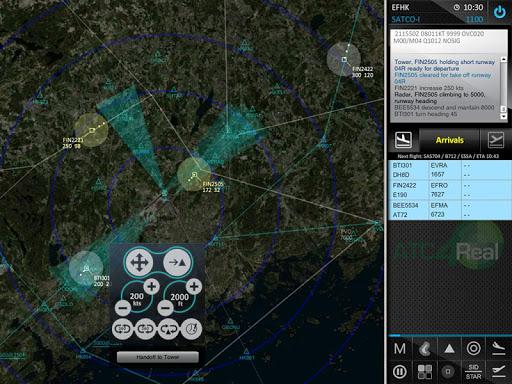This screenshot has height=384, width=512.
Task: Click the Handoff to Tower button
Action: [x=158, y=357]
